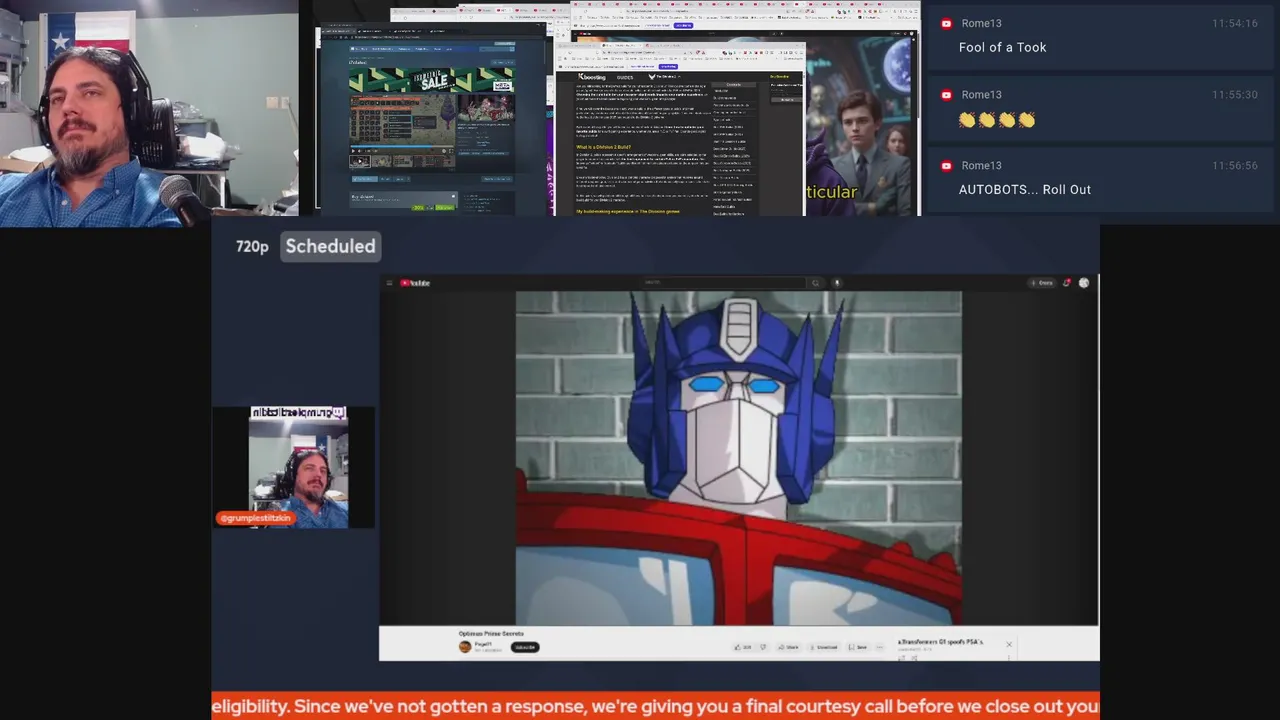Click YouTube icon beside Rome13 at 11:54:16

point(946,23)
